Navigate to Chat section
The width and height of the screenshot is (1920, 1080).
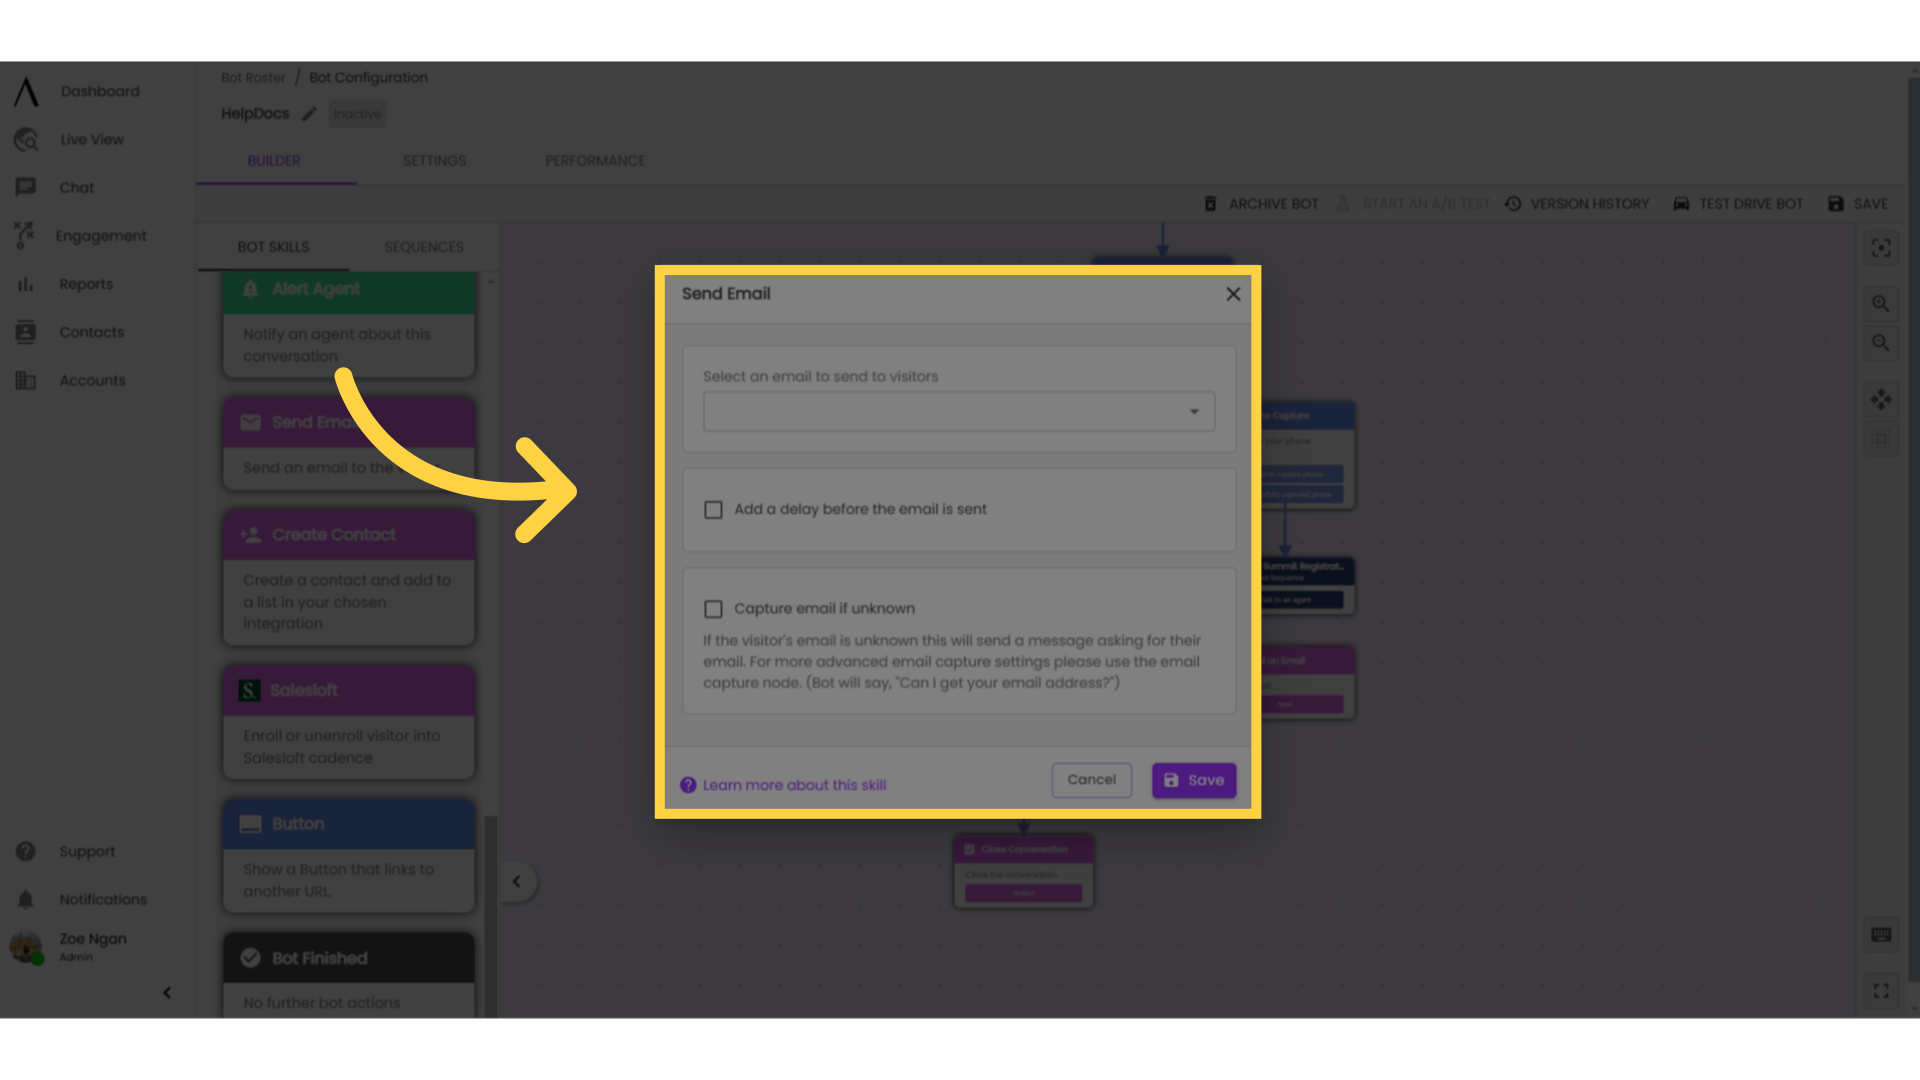[x=76, y=186]
